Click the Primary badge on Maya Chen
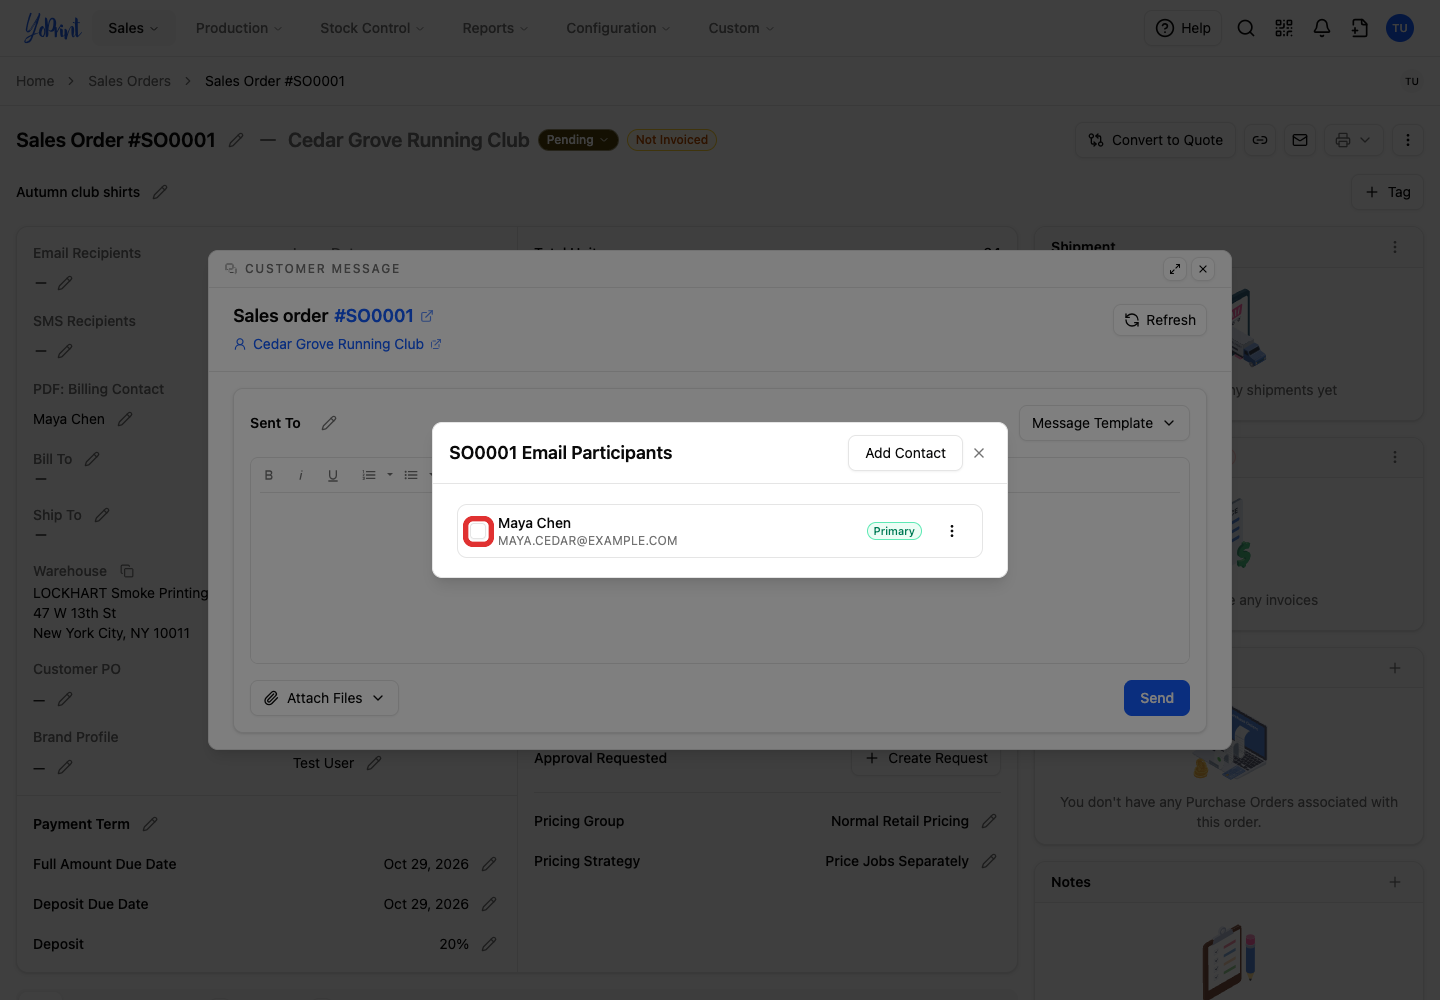1440x1000 pixels. [894, 531]
